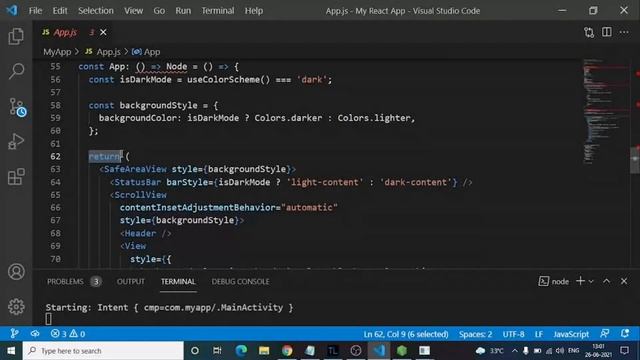Change indentation via Spaces: 2
Screen dimensions: 640x360
click(475, 334)
